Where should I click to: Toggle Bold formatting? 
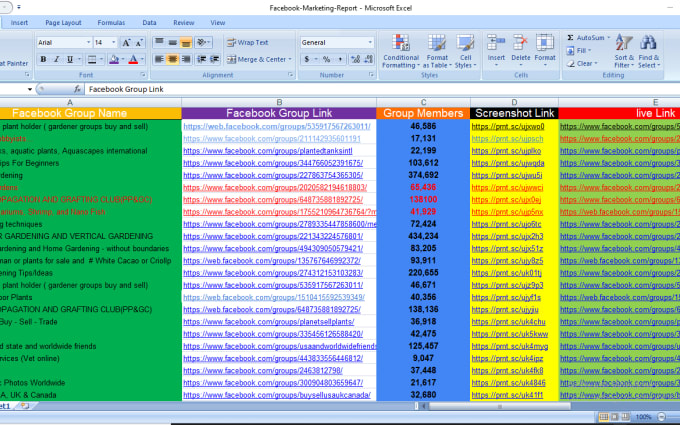click(x=43, y=59)
